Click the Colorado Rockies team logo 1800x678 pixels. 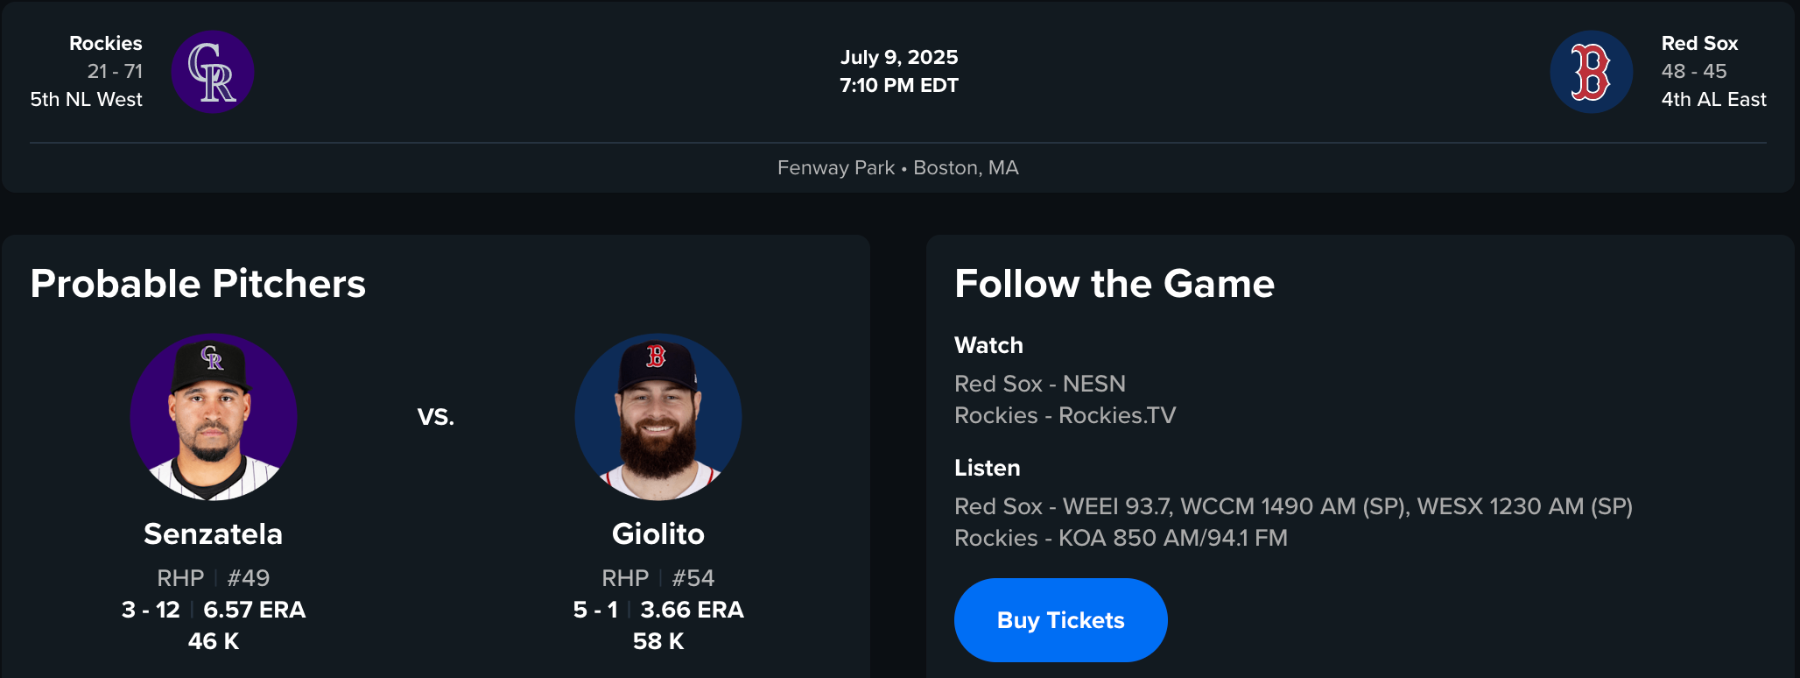[x=212, y=72]
